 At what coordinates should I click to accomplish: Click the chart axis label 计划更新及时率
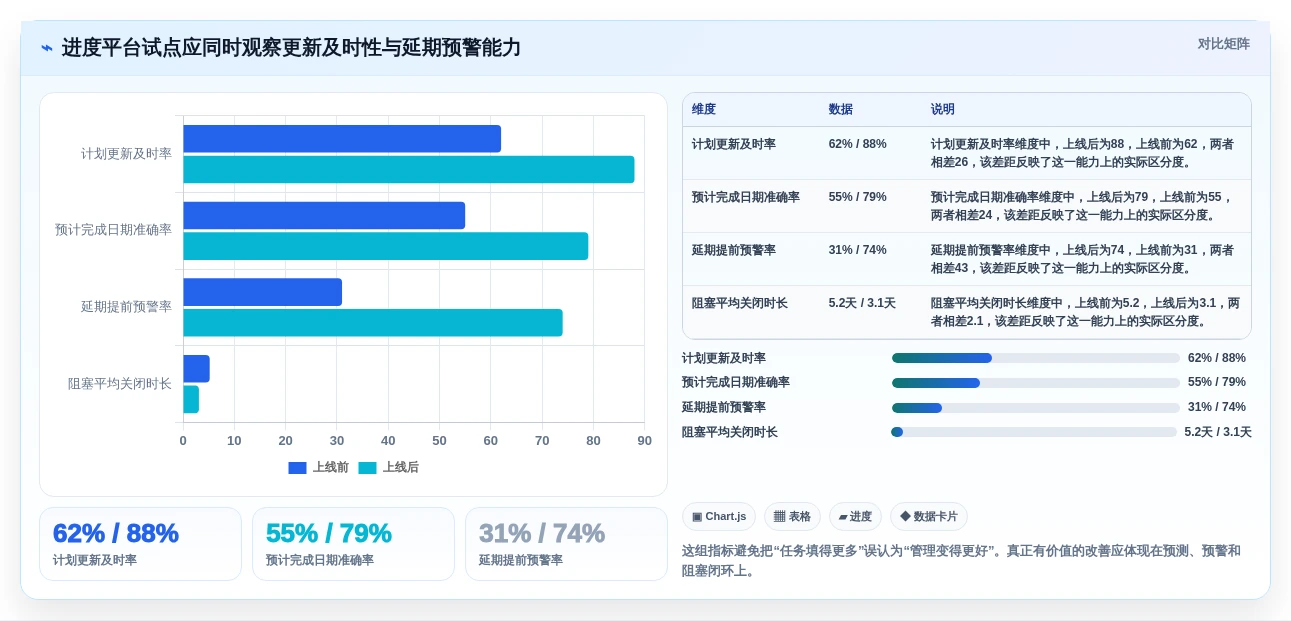pos(126,154)
